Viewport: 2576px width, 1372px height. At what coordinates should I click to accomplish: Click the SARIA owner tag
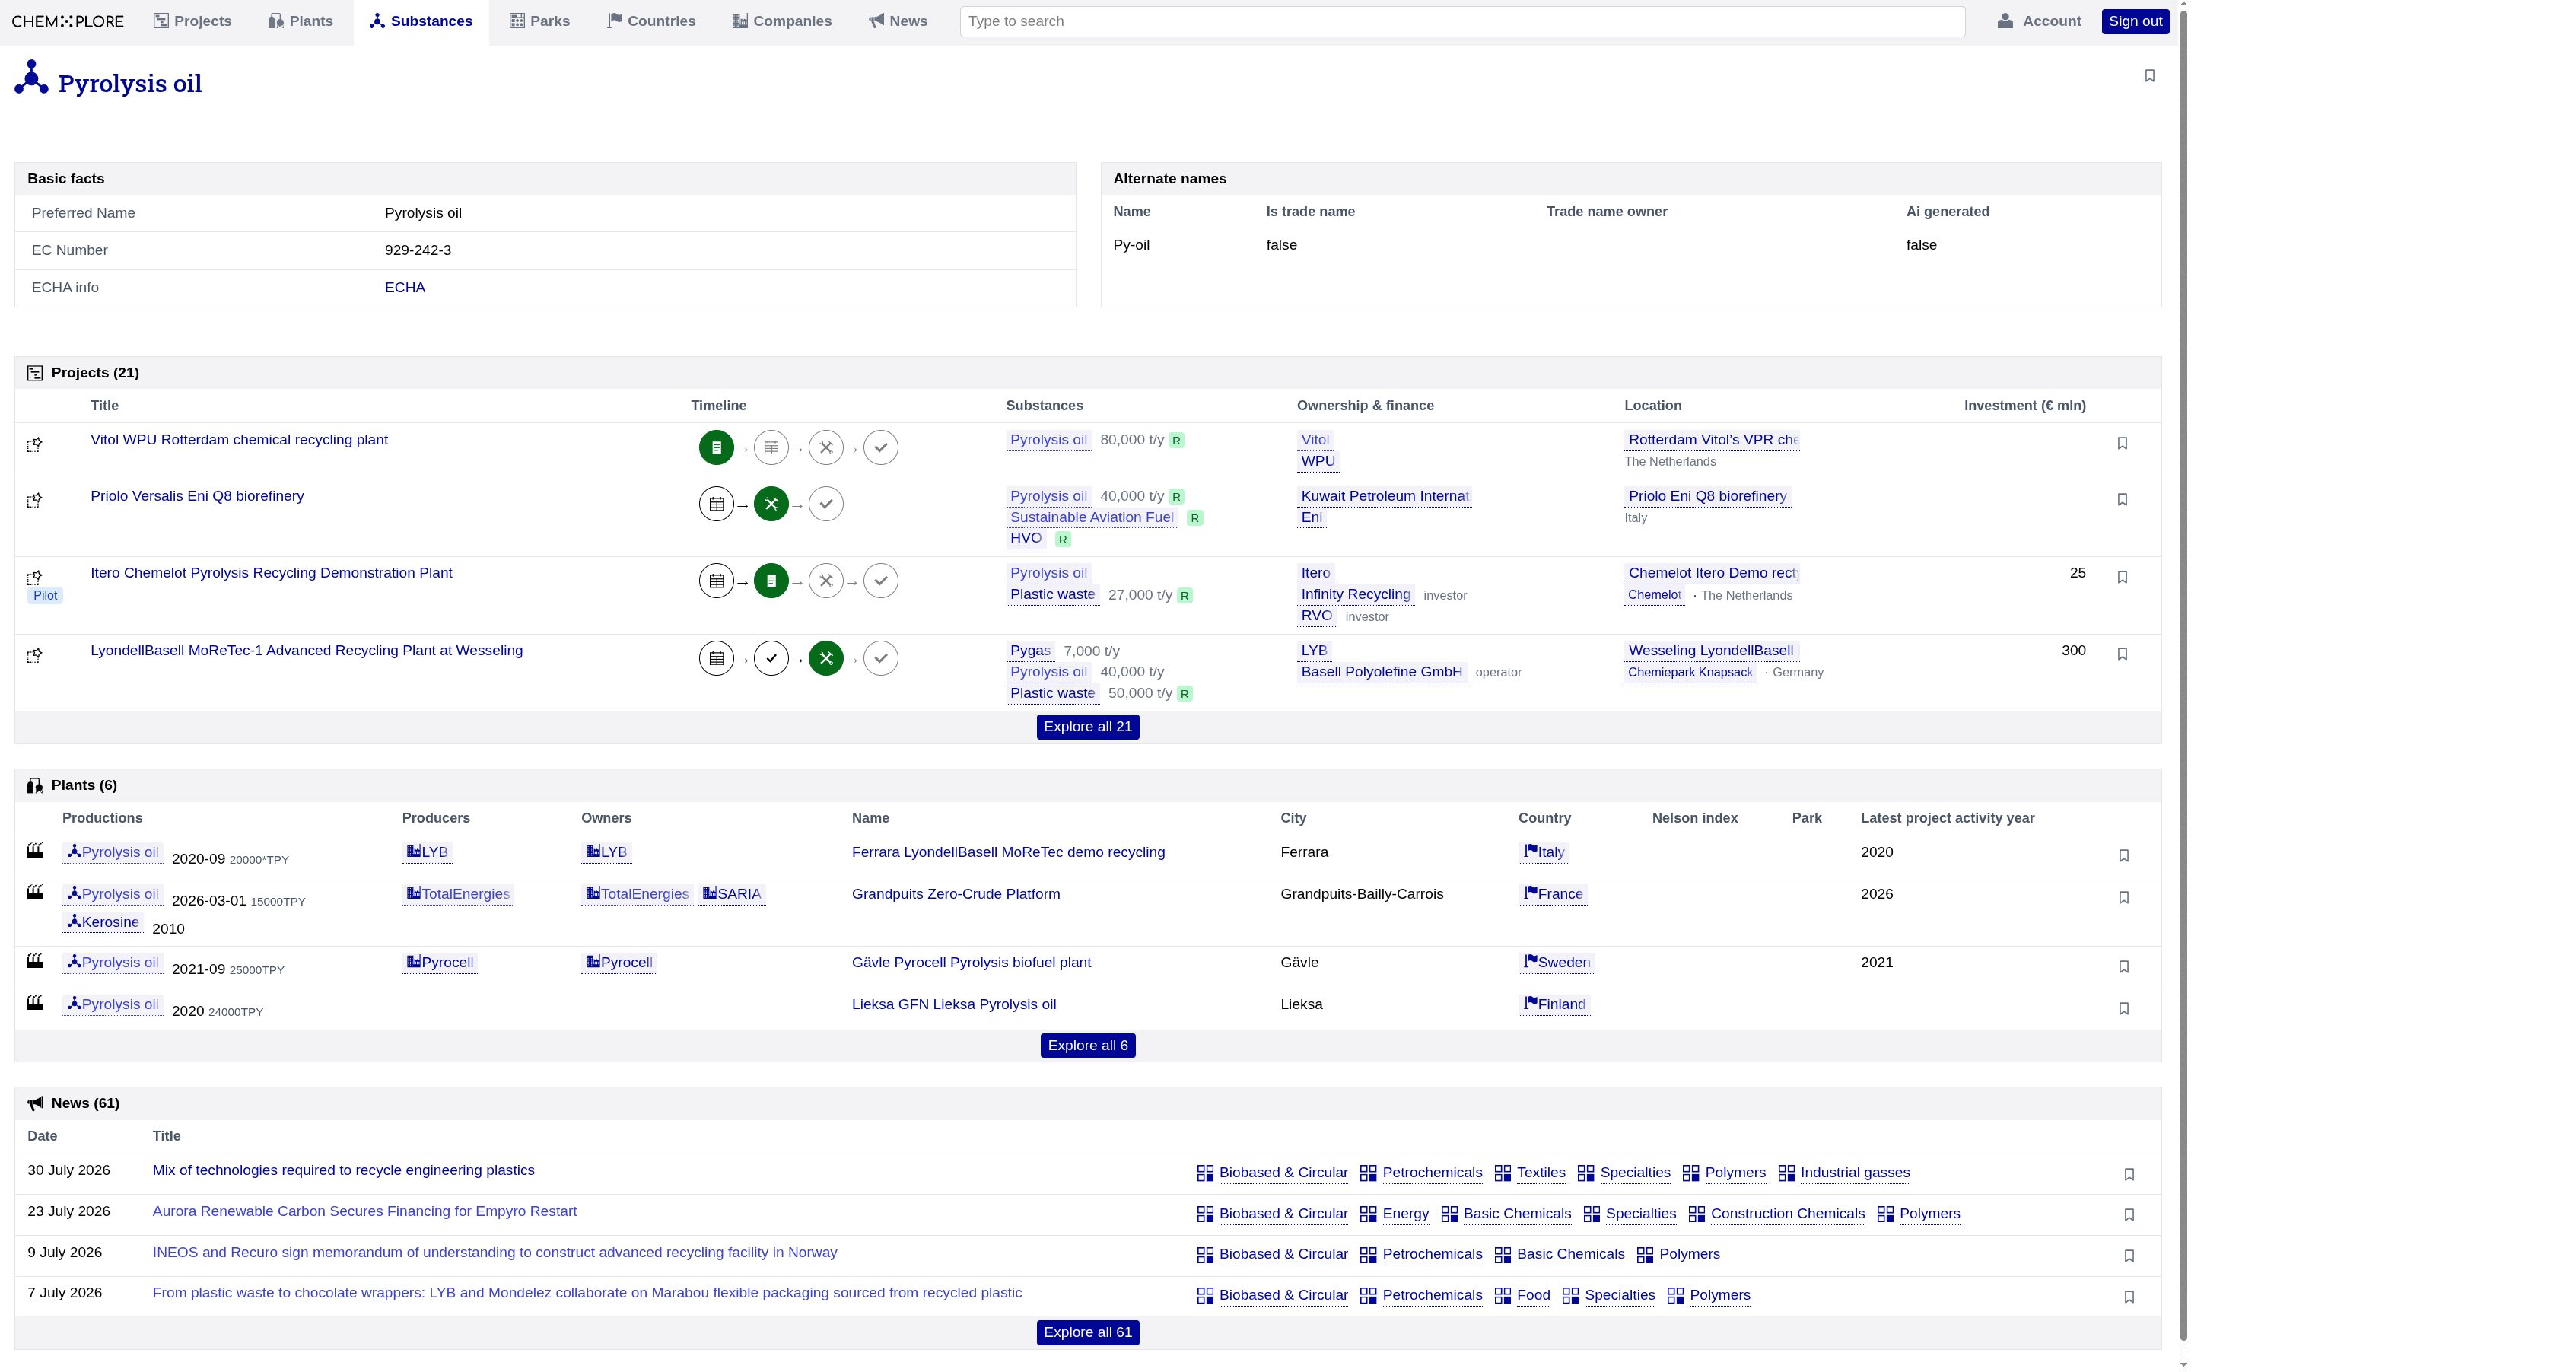click(732, 894)
